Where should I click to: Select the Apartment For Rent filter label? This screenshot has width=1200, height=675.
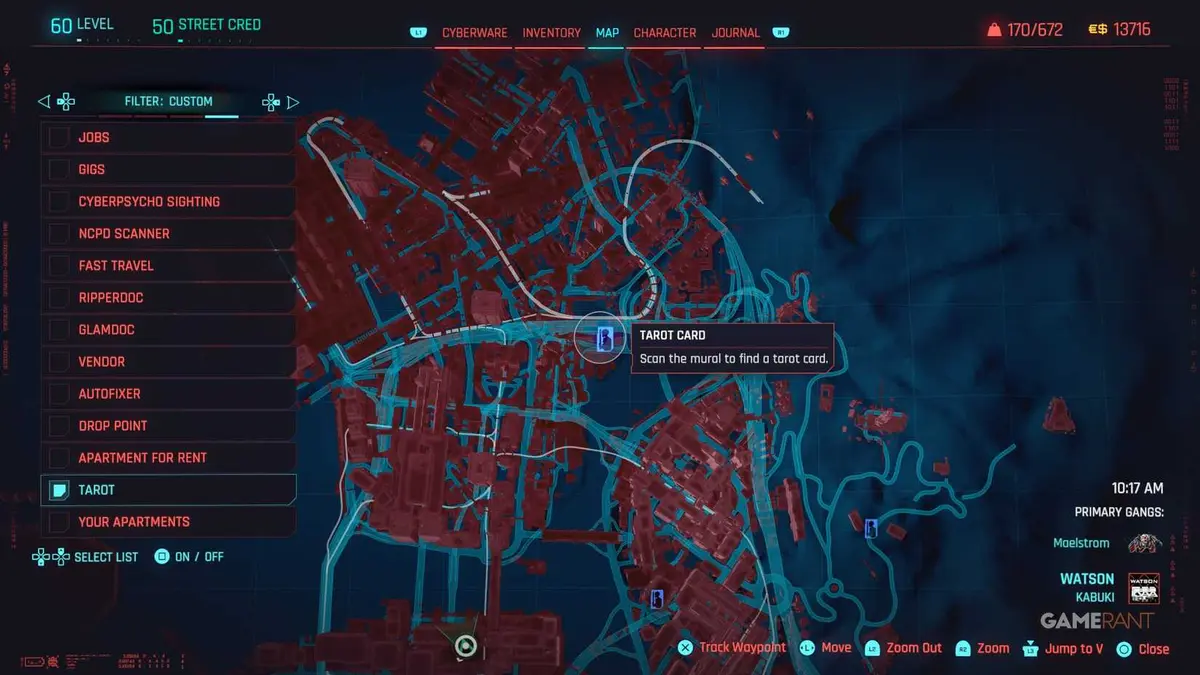[x=143, y=457]
